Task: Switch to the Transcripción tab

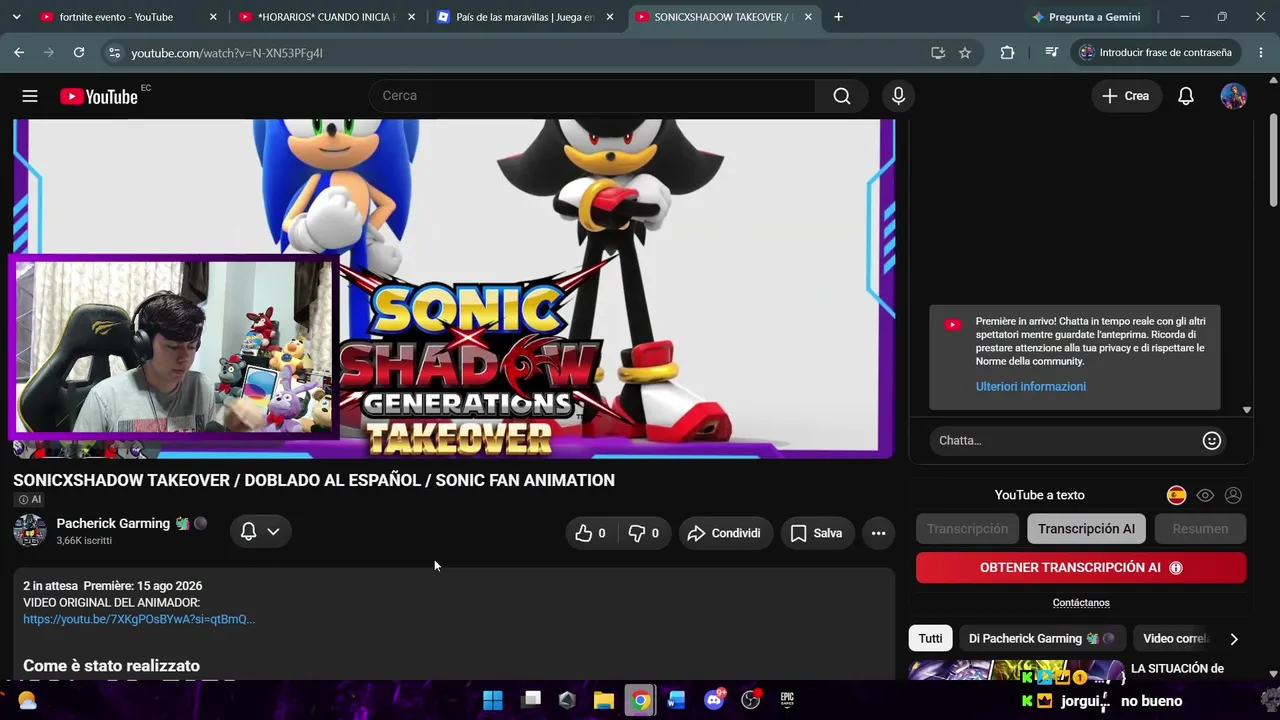Action: (x=967, y=529)
